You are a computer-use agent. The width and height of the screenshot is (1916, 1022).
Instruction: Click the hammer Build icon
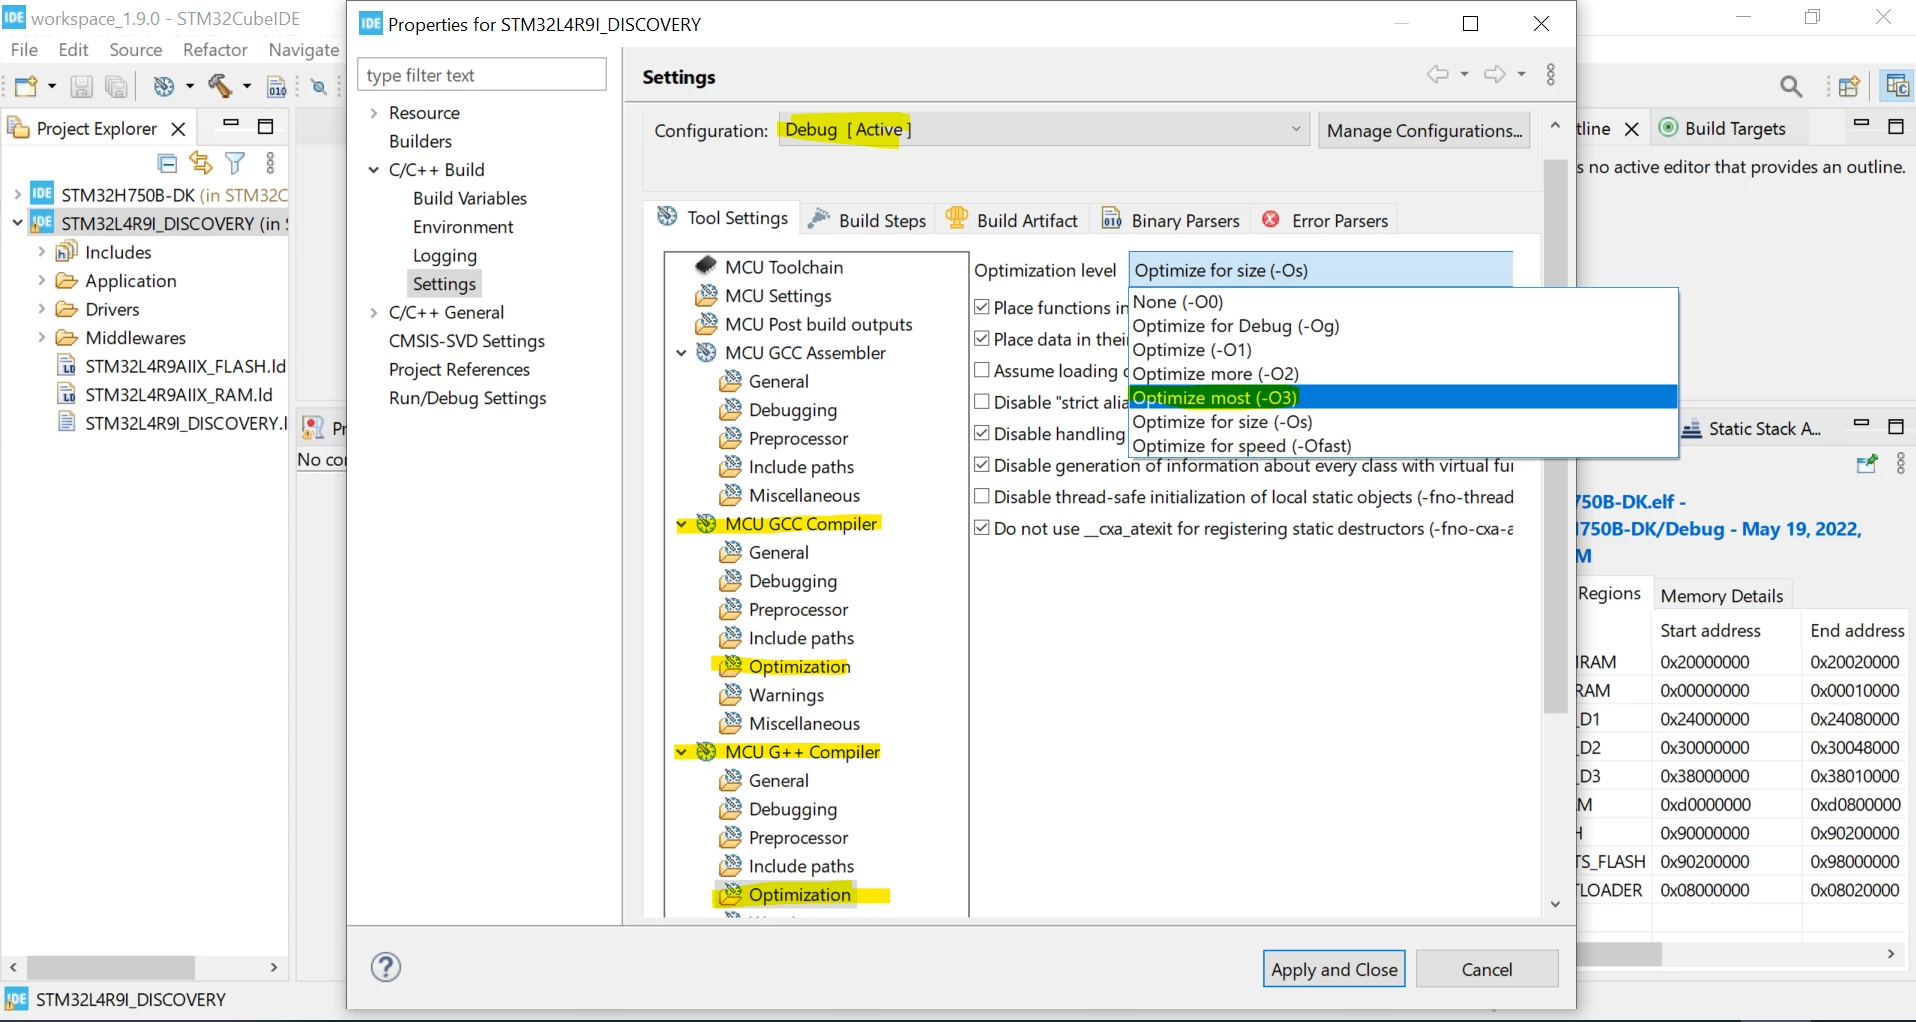coord(220,87)
